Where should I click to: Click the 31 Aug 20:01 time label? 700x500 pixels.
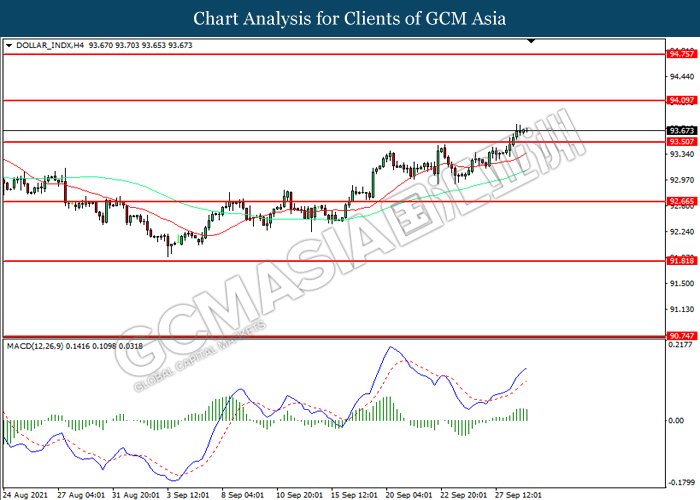coord(136,495)
